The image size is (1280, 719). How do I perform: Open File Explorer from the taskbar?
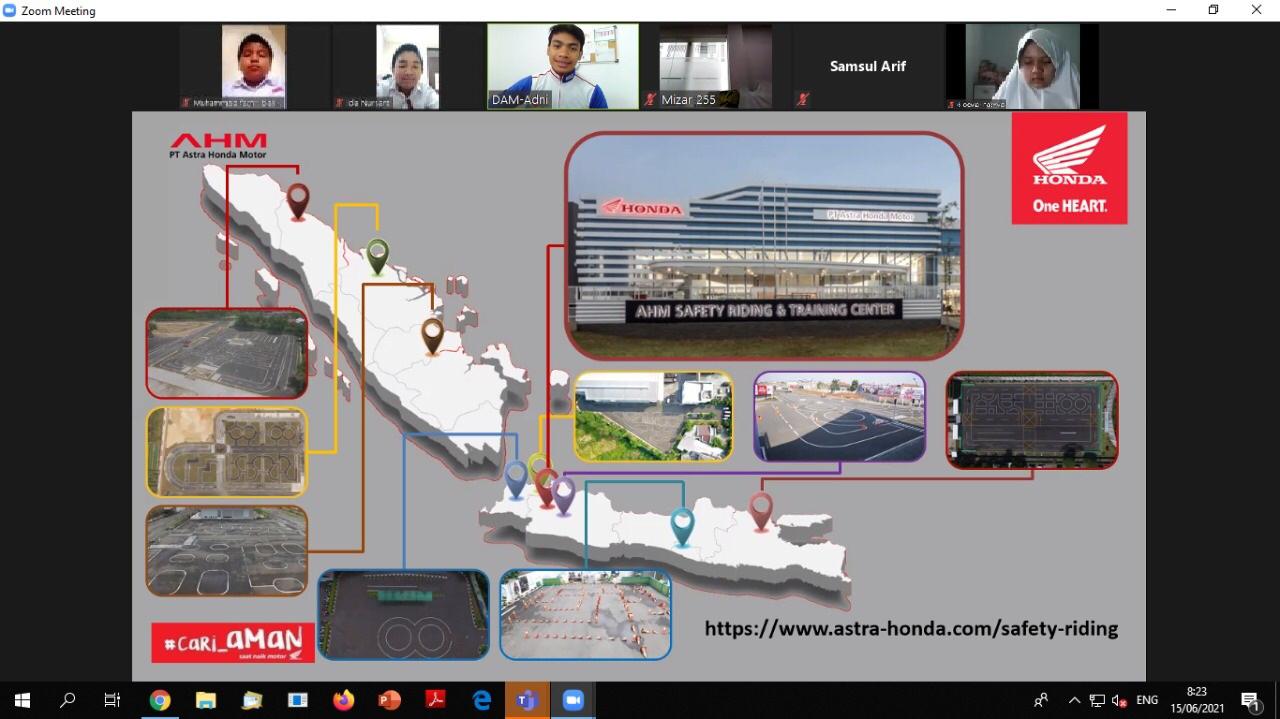point(206,700)
